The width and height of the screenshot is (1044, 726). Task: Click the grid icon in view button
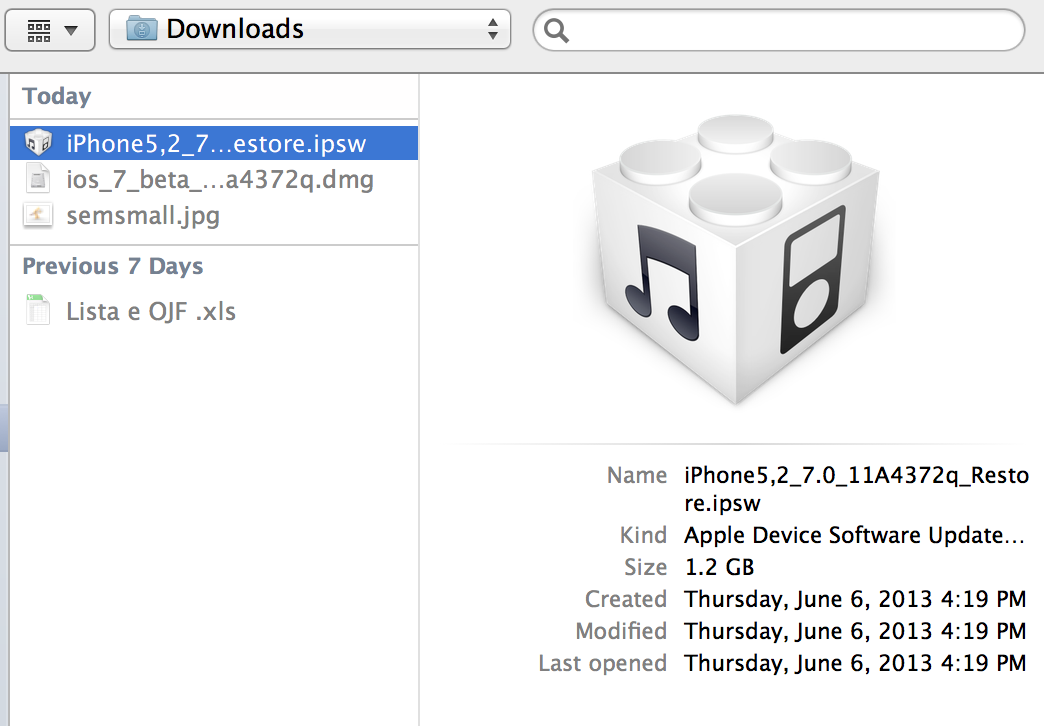(x=39, y=31)
